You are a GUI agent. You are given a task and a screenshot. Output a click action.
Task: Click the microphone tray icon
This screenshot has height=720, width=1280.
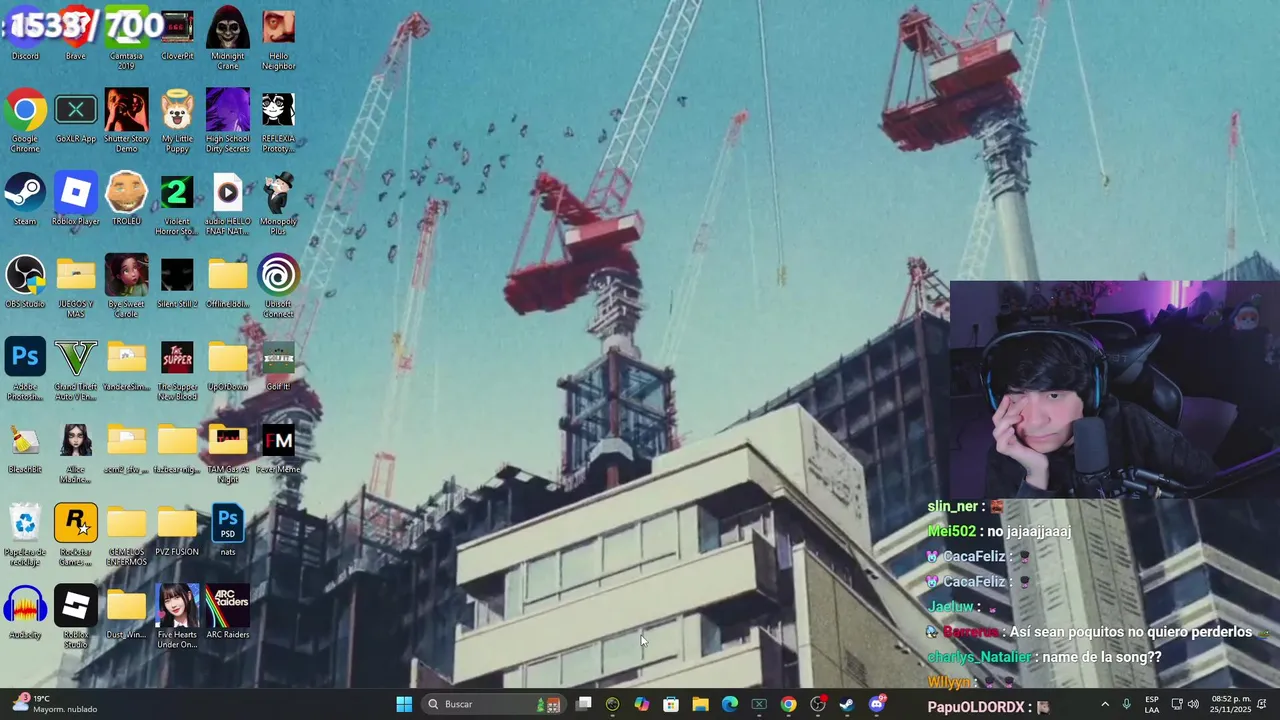point(1127,704)
